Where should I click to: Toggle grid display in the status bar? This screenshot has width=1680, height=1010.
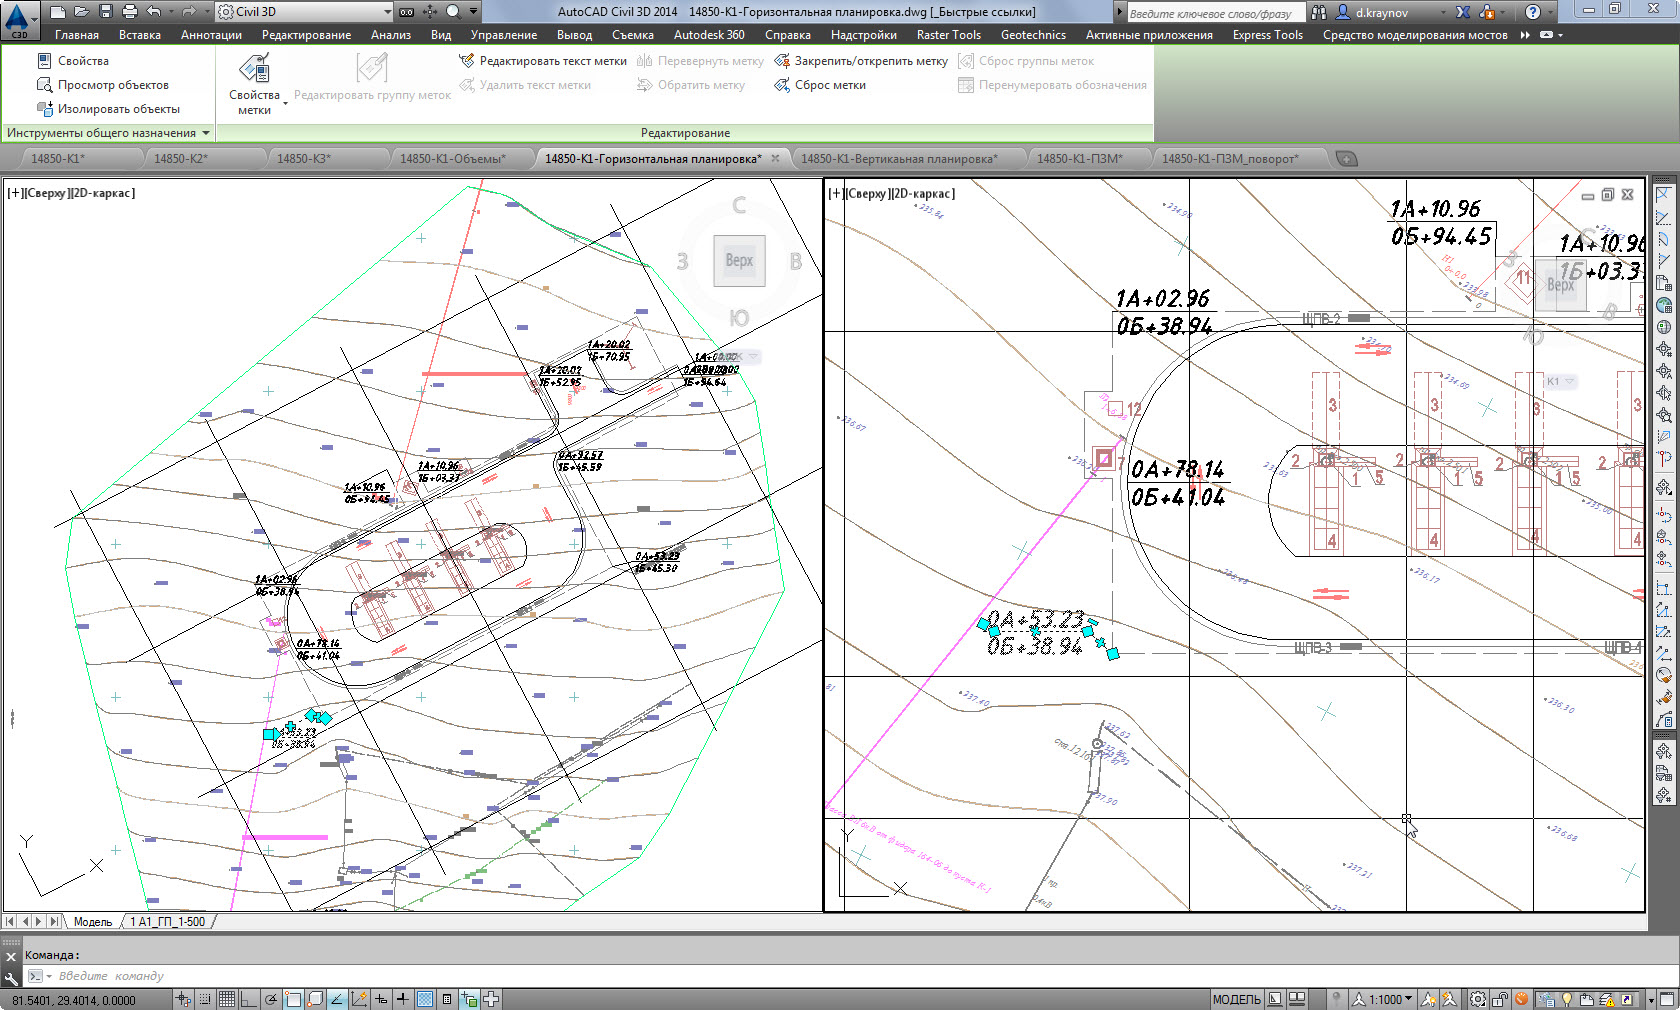pyautogui.click(x=227, y=999)
